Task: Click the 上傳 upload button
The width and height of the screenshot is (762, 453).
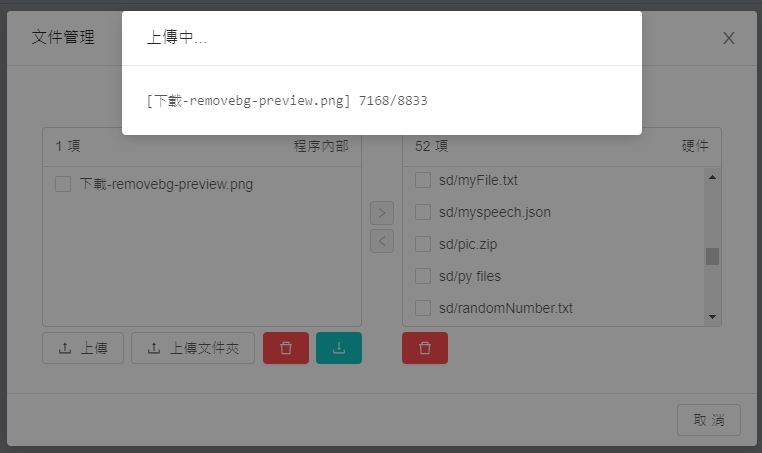Action: 83,348
